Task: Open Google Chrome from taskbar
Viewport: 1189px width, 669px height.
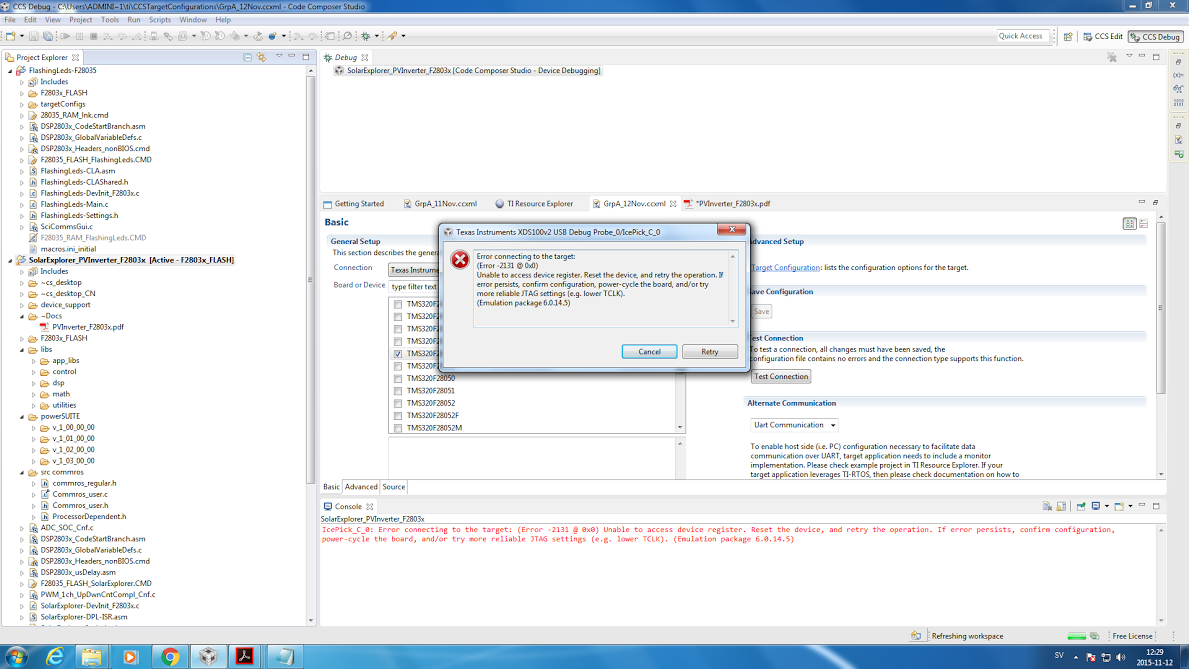Action: point(170,657)
